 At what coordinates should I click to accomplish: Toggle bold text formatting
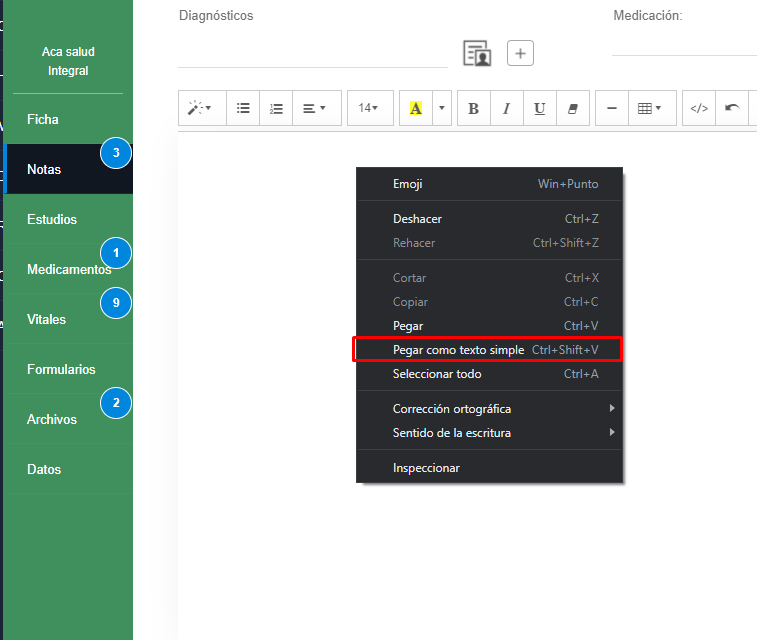474,109
